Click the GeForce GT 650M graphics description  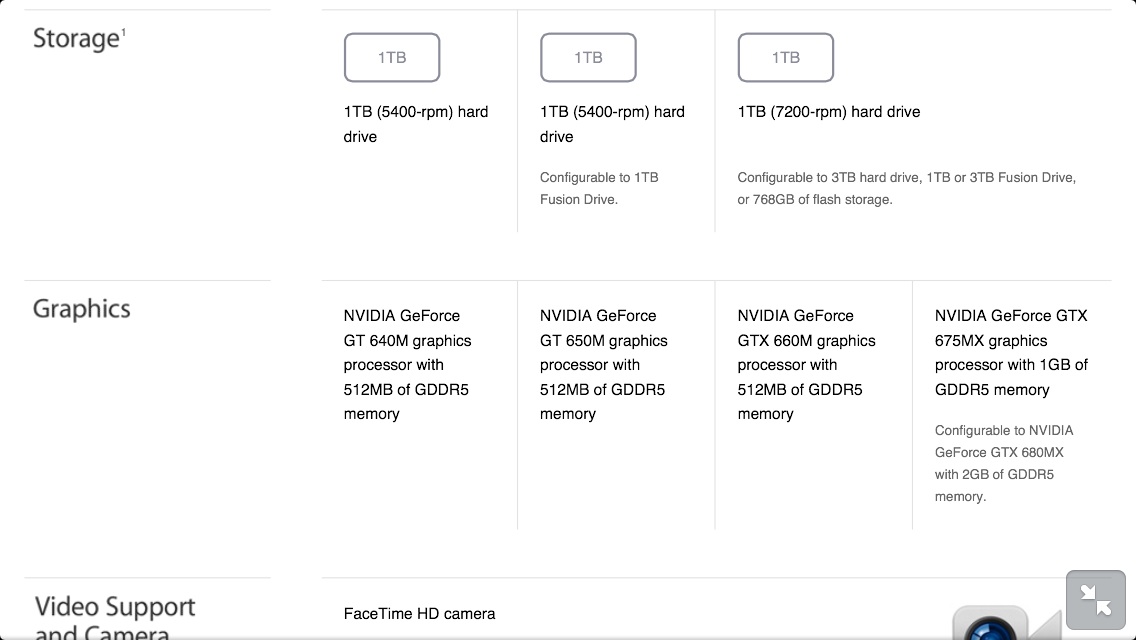coord(604,365)
